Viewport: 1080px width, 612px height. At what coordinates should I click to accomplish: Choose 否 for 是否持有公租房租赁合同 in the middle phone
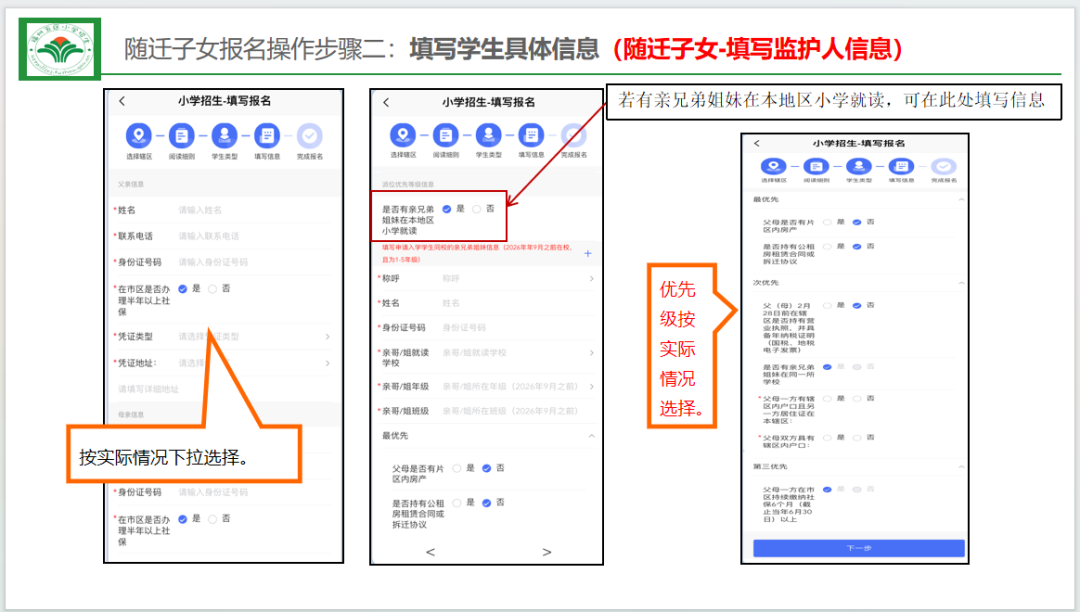pos(486,503)
